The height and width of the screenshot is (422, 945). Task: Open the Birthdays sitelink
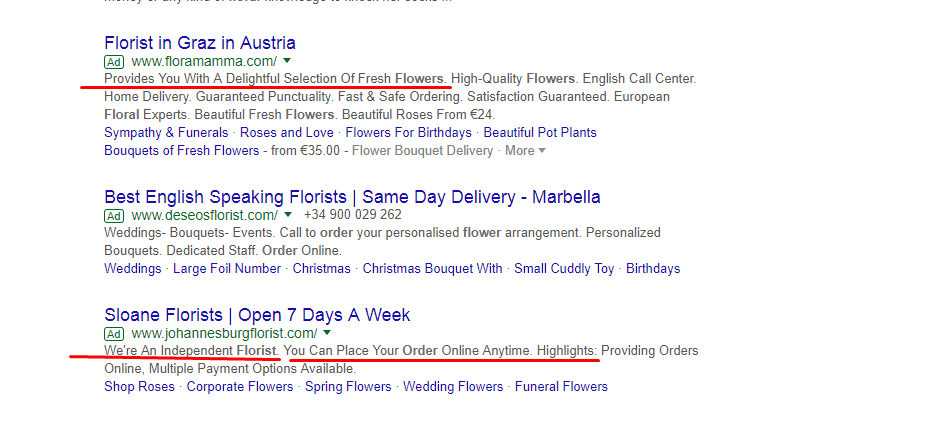pos(653,269)
